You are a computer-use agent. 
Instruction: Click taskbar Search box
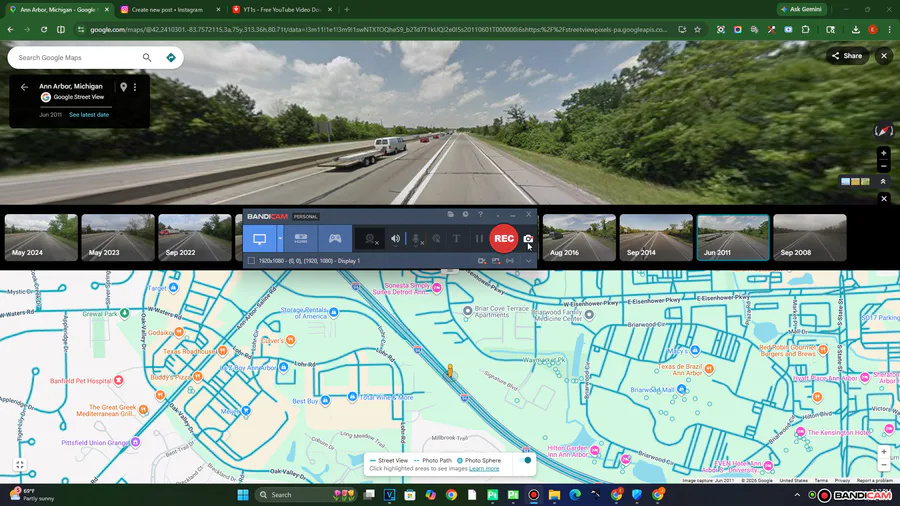pos(305,495)
